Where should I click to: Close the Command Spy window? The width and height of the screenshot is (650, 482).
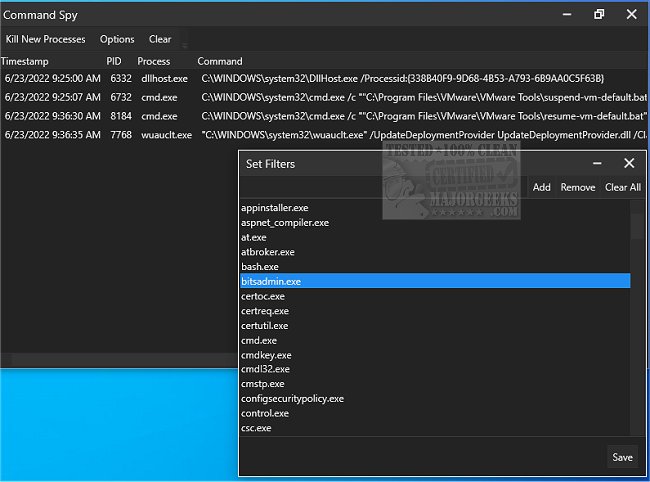coord(631,15)
